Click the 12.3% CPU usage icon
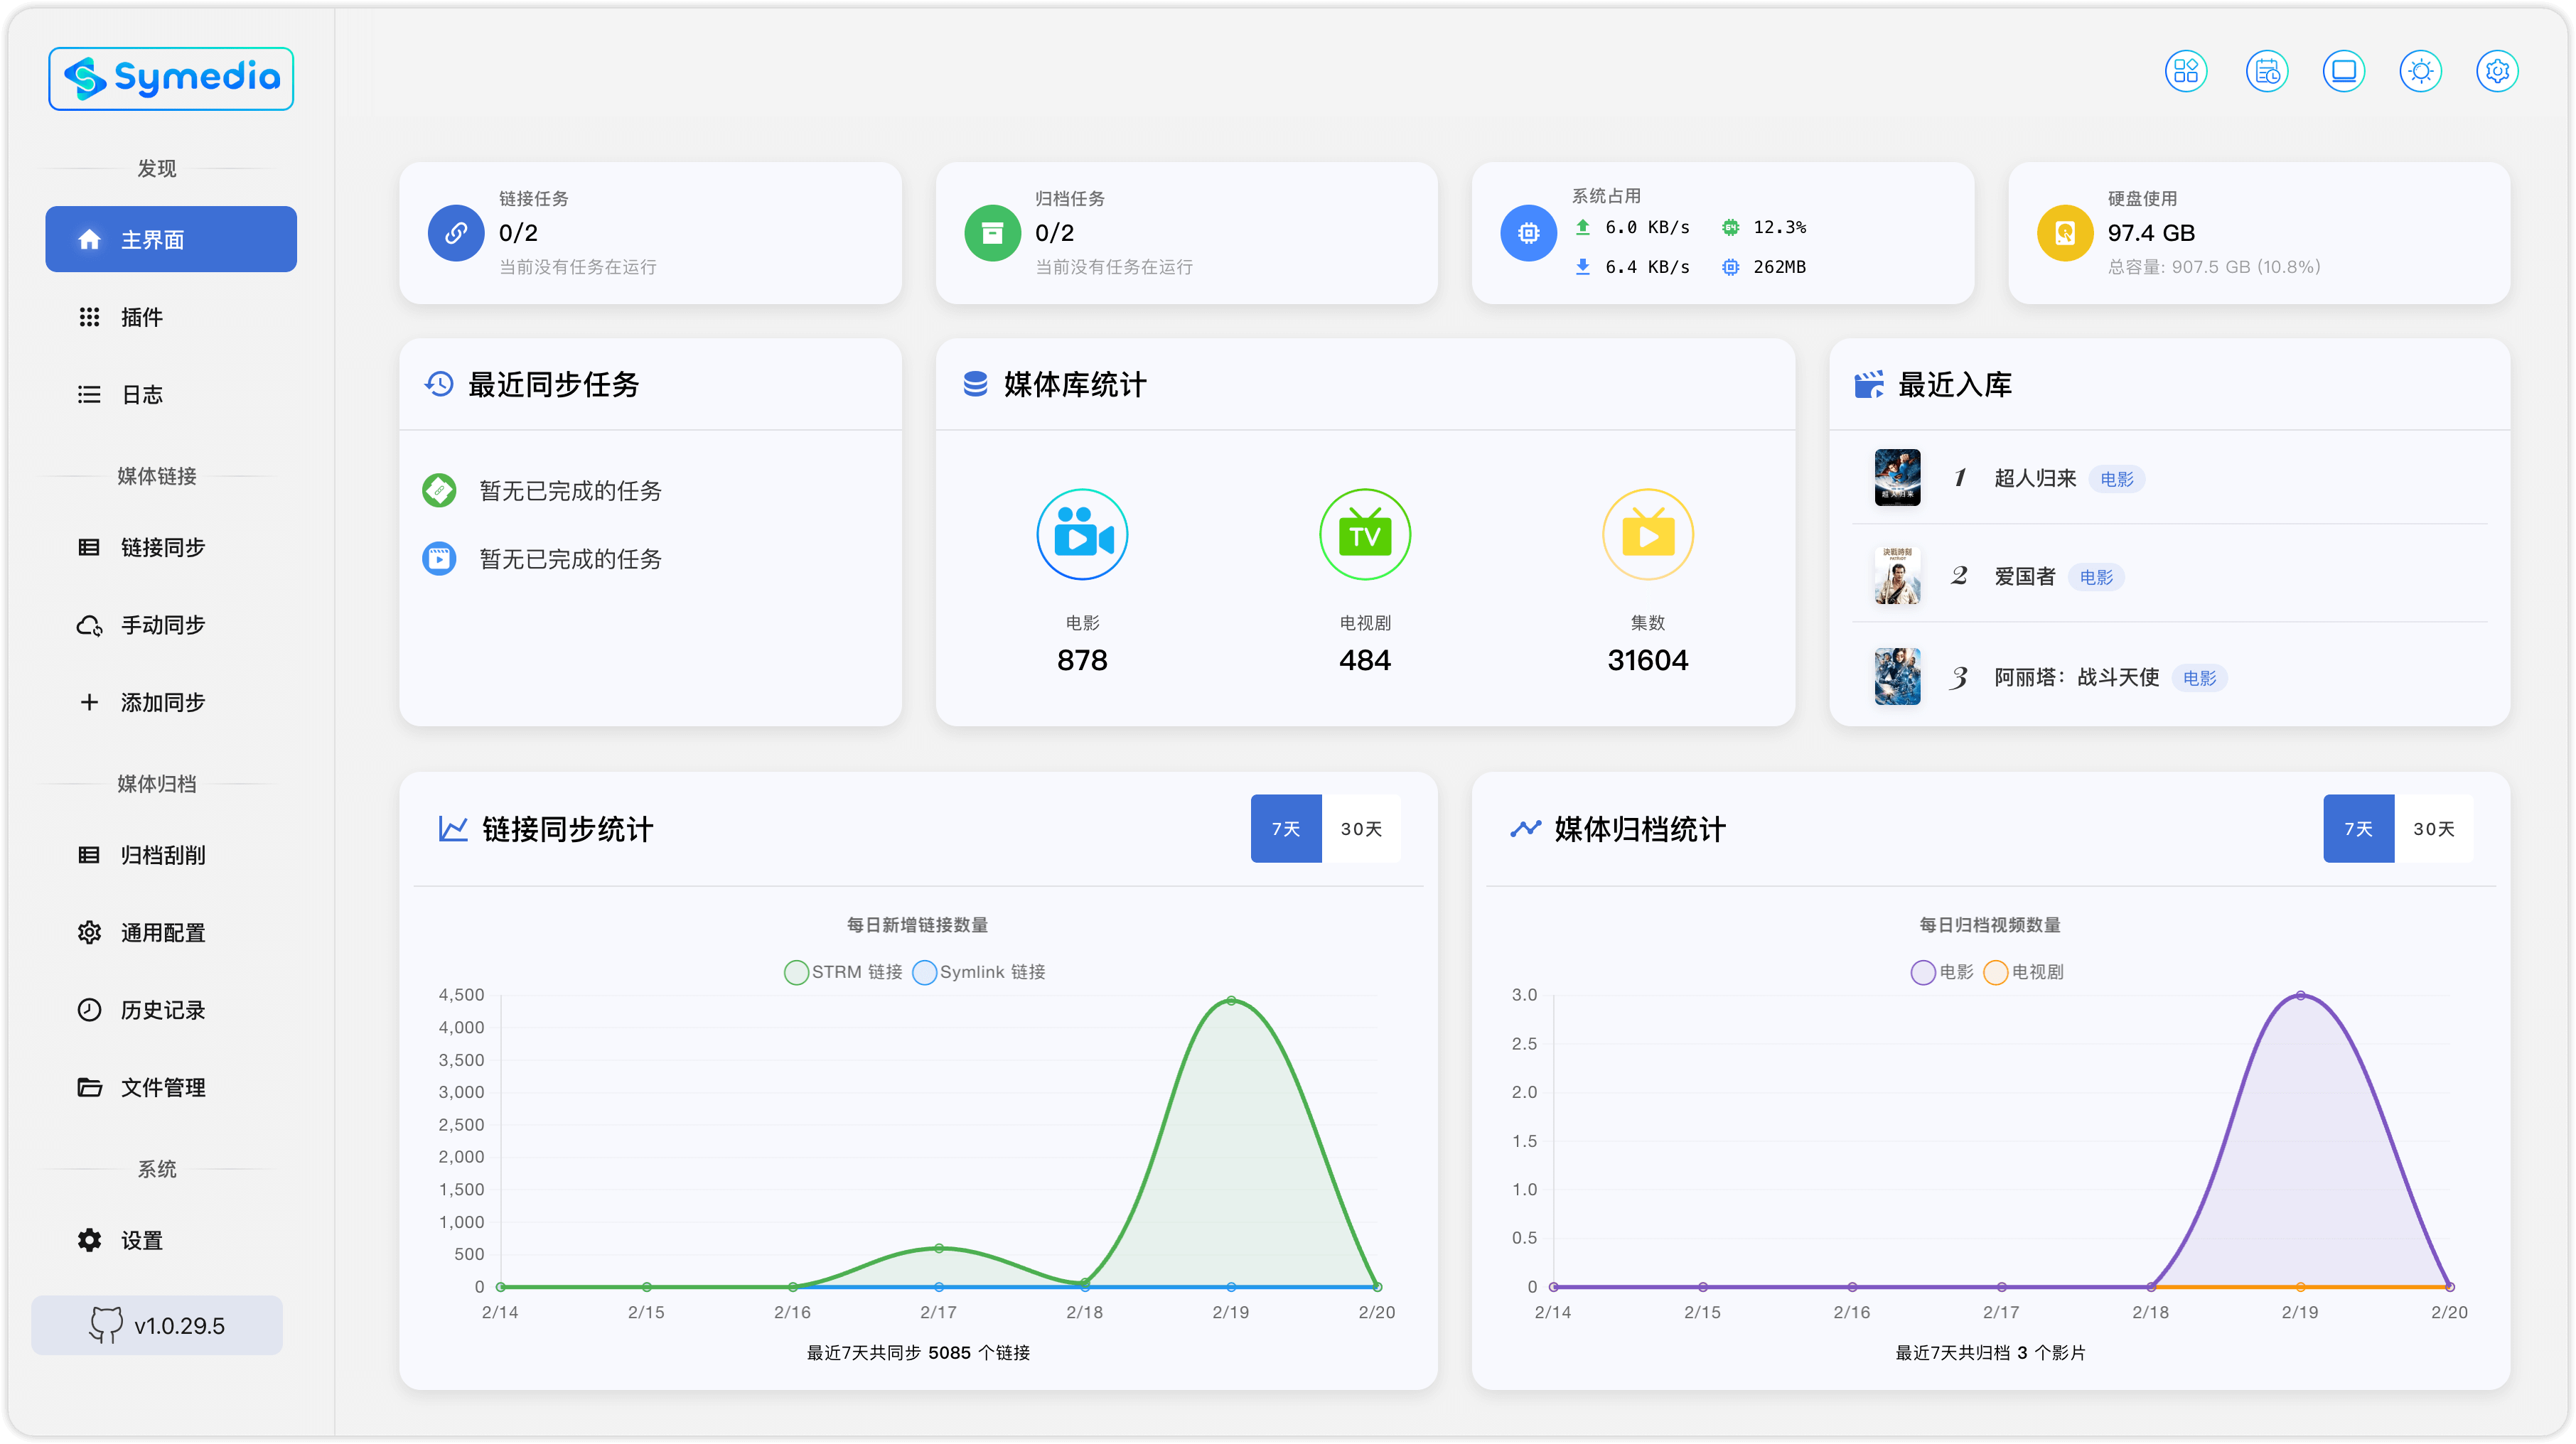 1731,227
